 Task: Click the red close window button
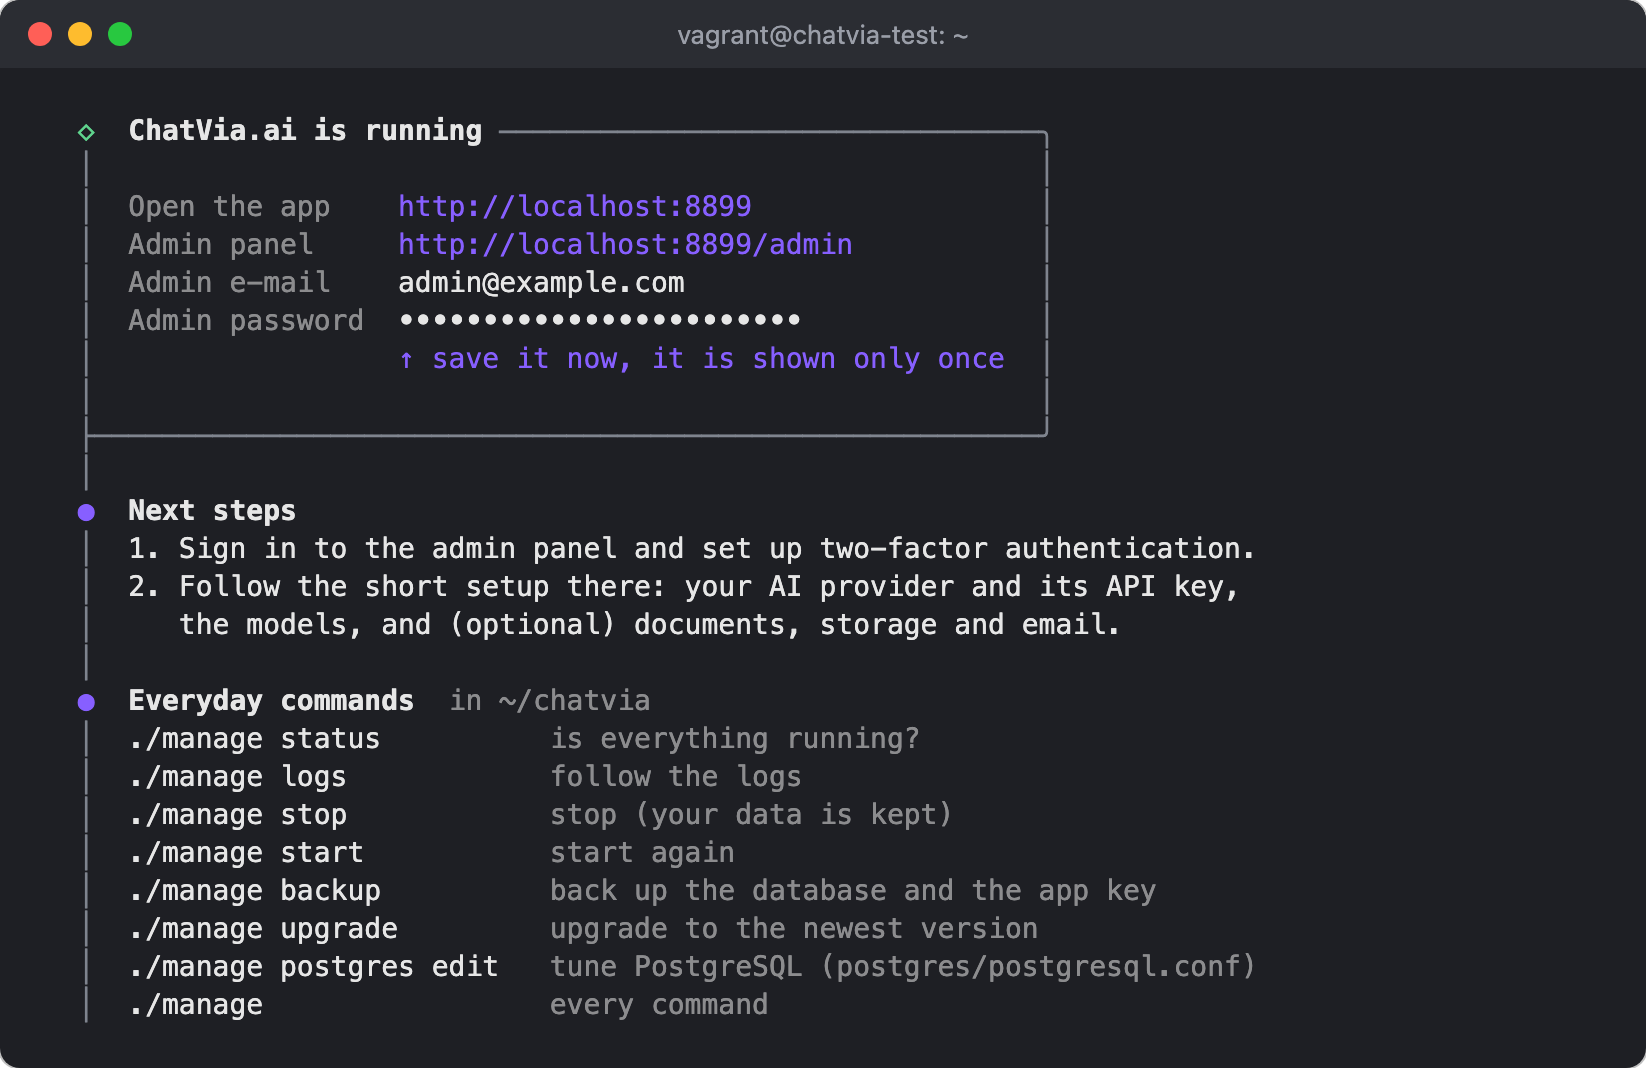[x=40, y=34]
